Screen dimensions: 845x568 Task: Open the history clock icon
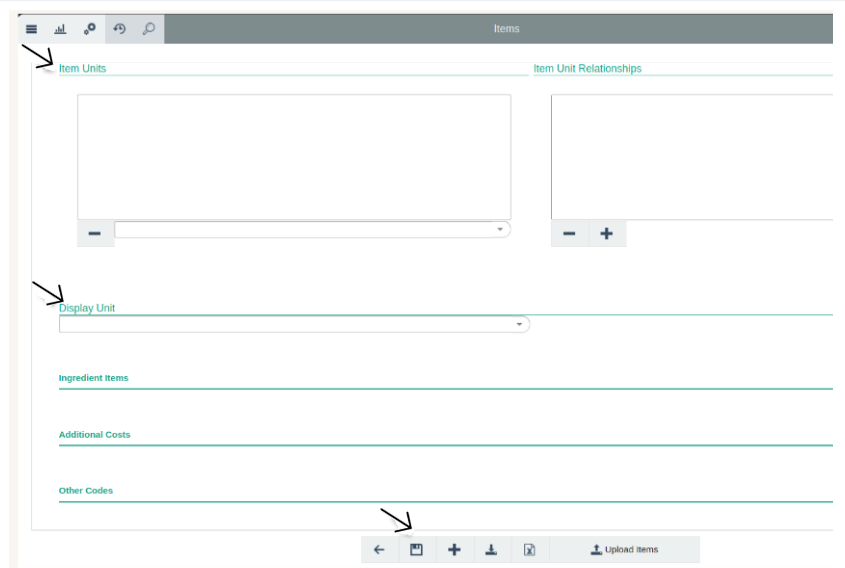[120, 29]
